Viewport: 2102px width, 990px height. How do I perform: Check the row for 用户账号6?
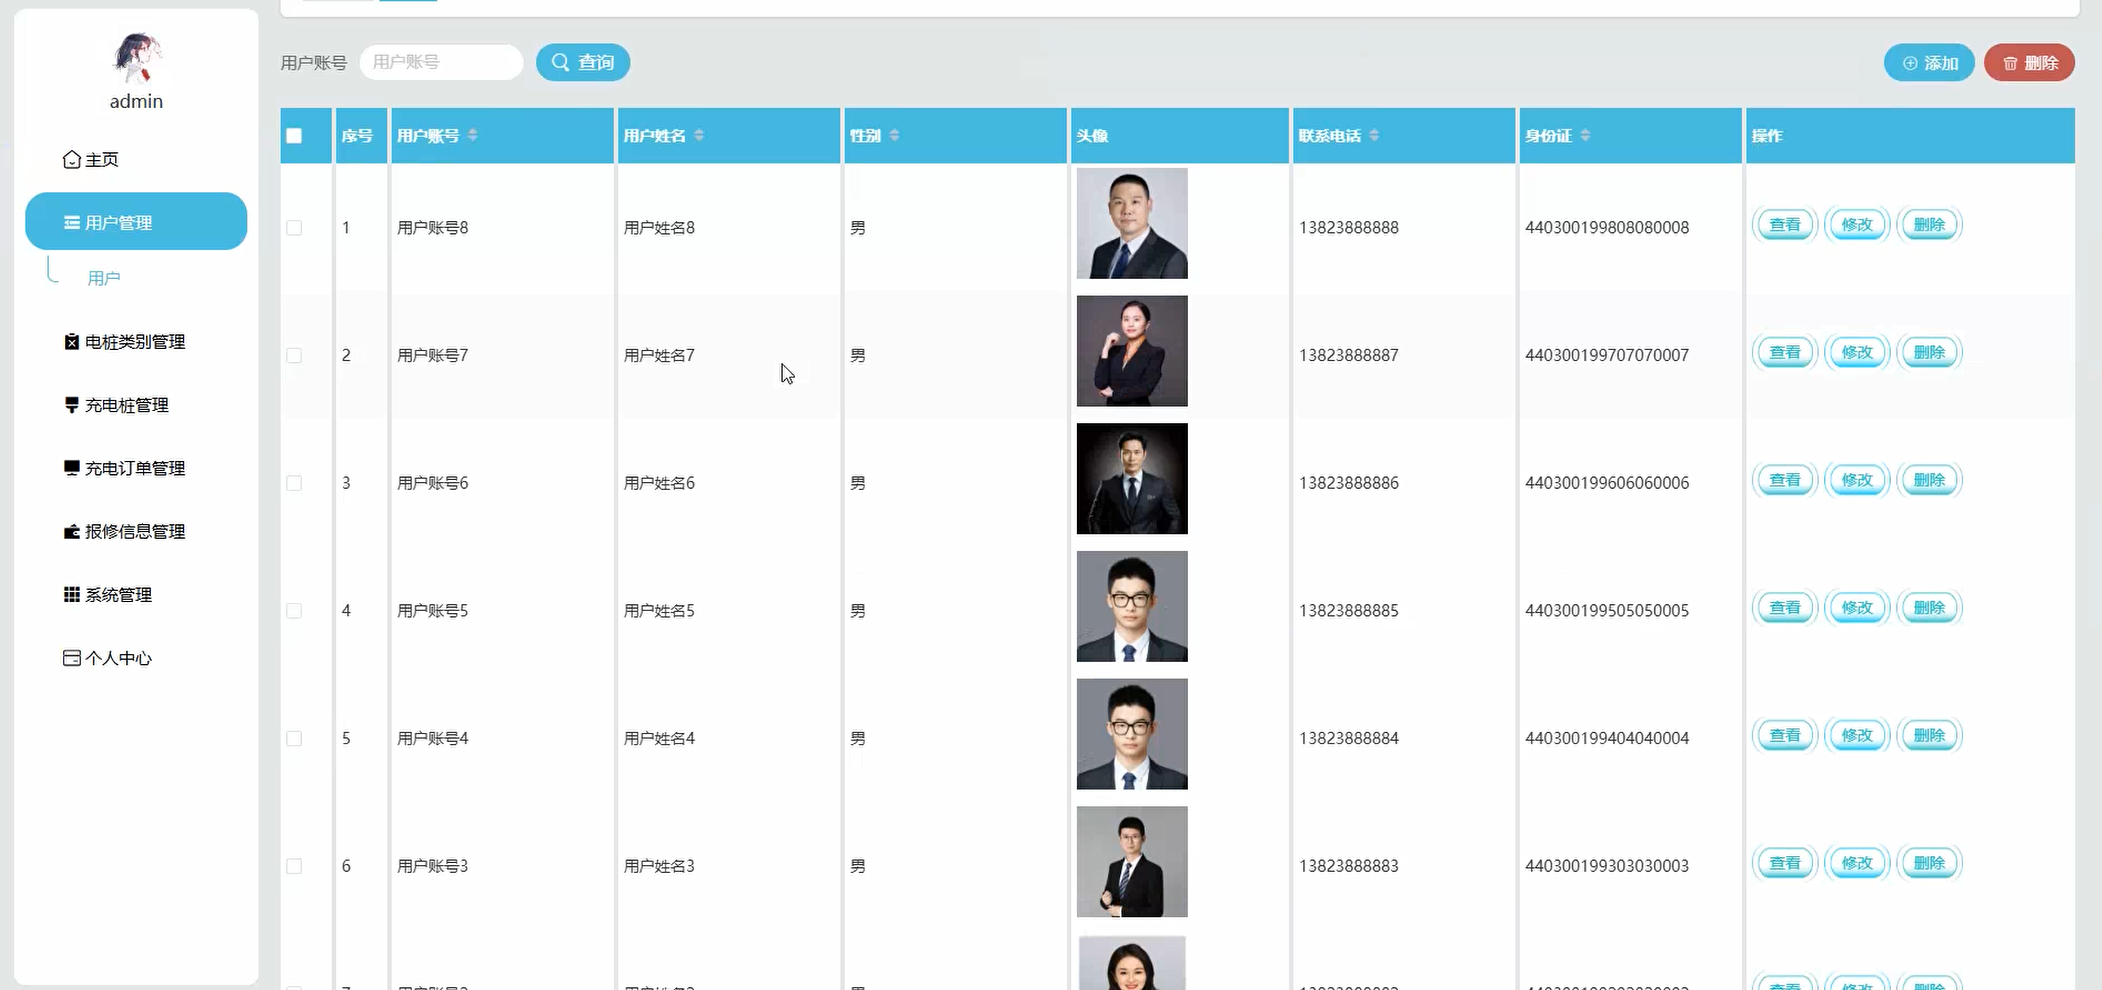click(294, 483)
